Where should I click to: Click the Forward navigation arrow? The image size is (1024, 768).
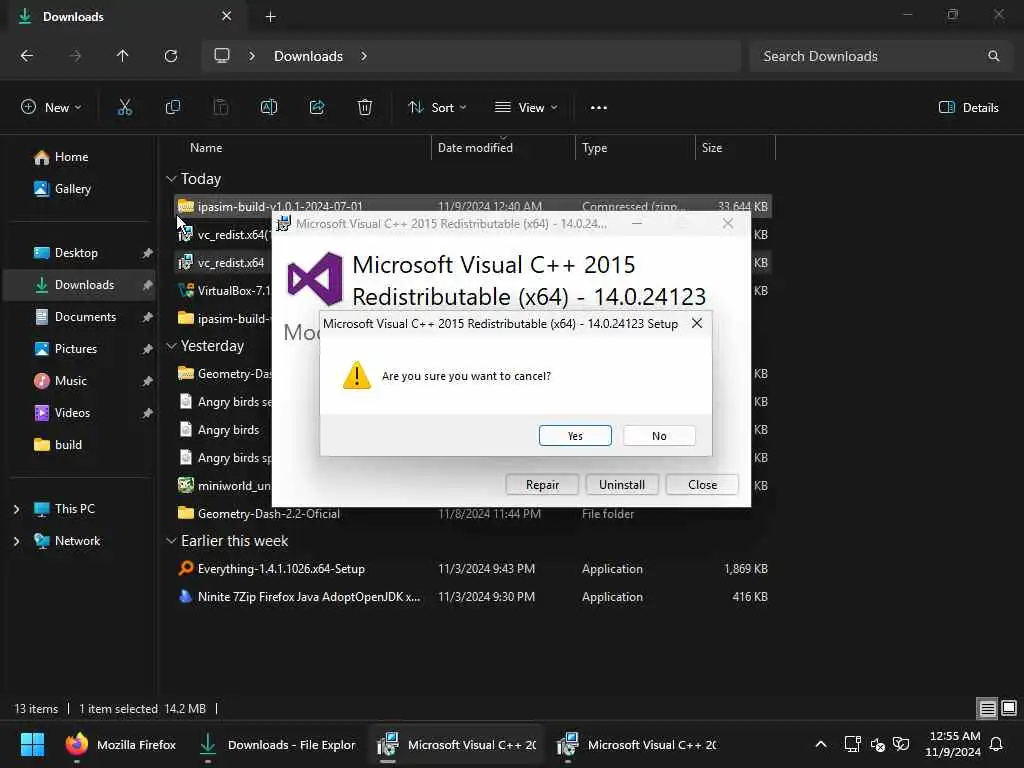tap(75, 56)
